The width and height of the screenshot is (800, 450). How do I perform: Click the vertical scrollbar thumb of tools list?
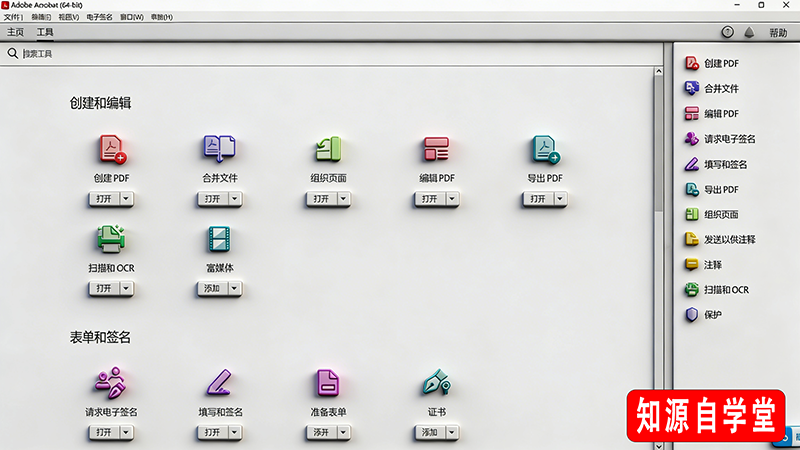[x=659, y=144]
